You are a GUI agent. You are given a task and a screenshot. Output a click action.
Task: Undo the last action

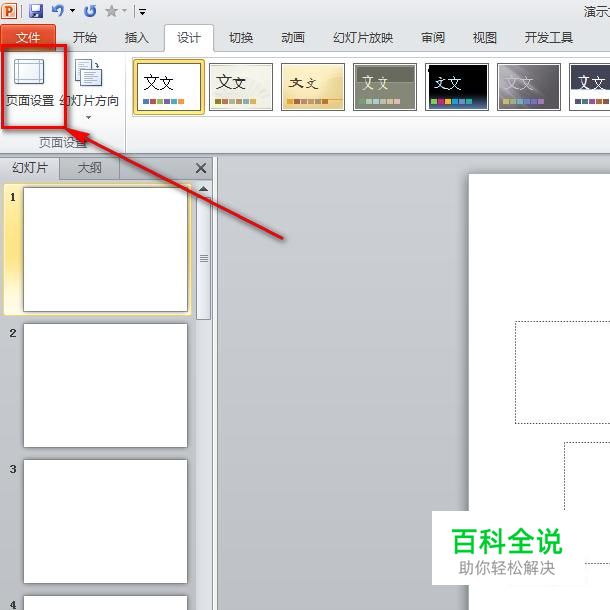pos(57,11)
